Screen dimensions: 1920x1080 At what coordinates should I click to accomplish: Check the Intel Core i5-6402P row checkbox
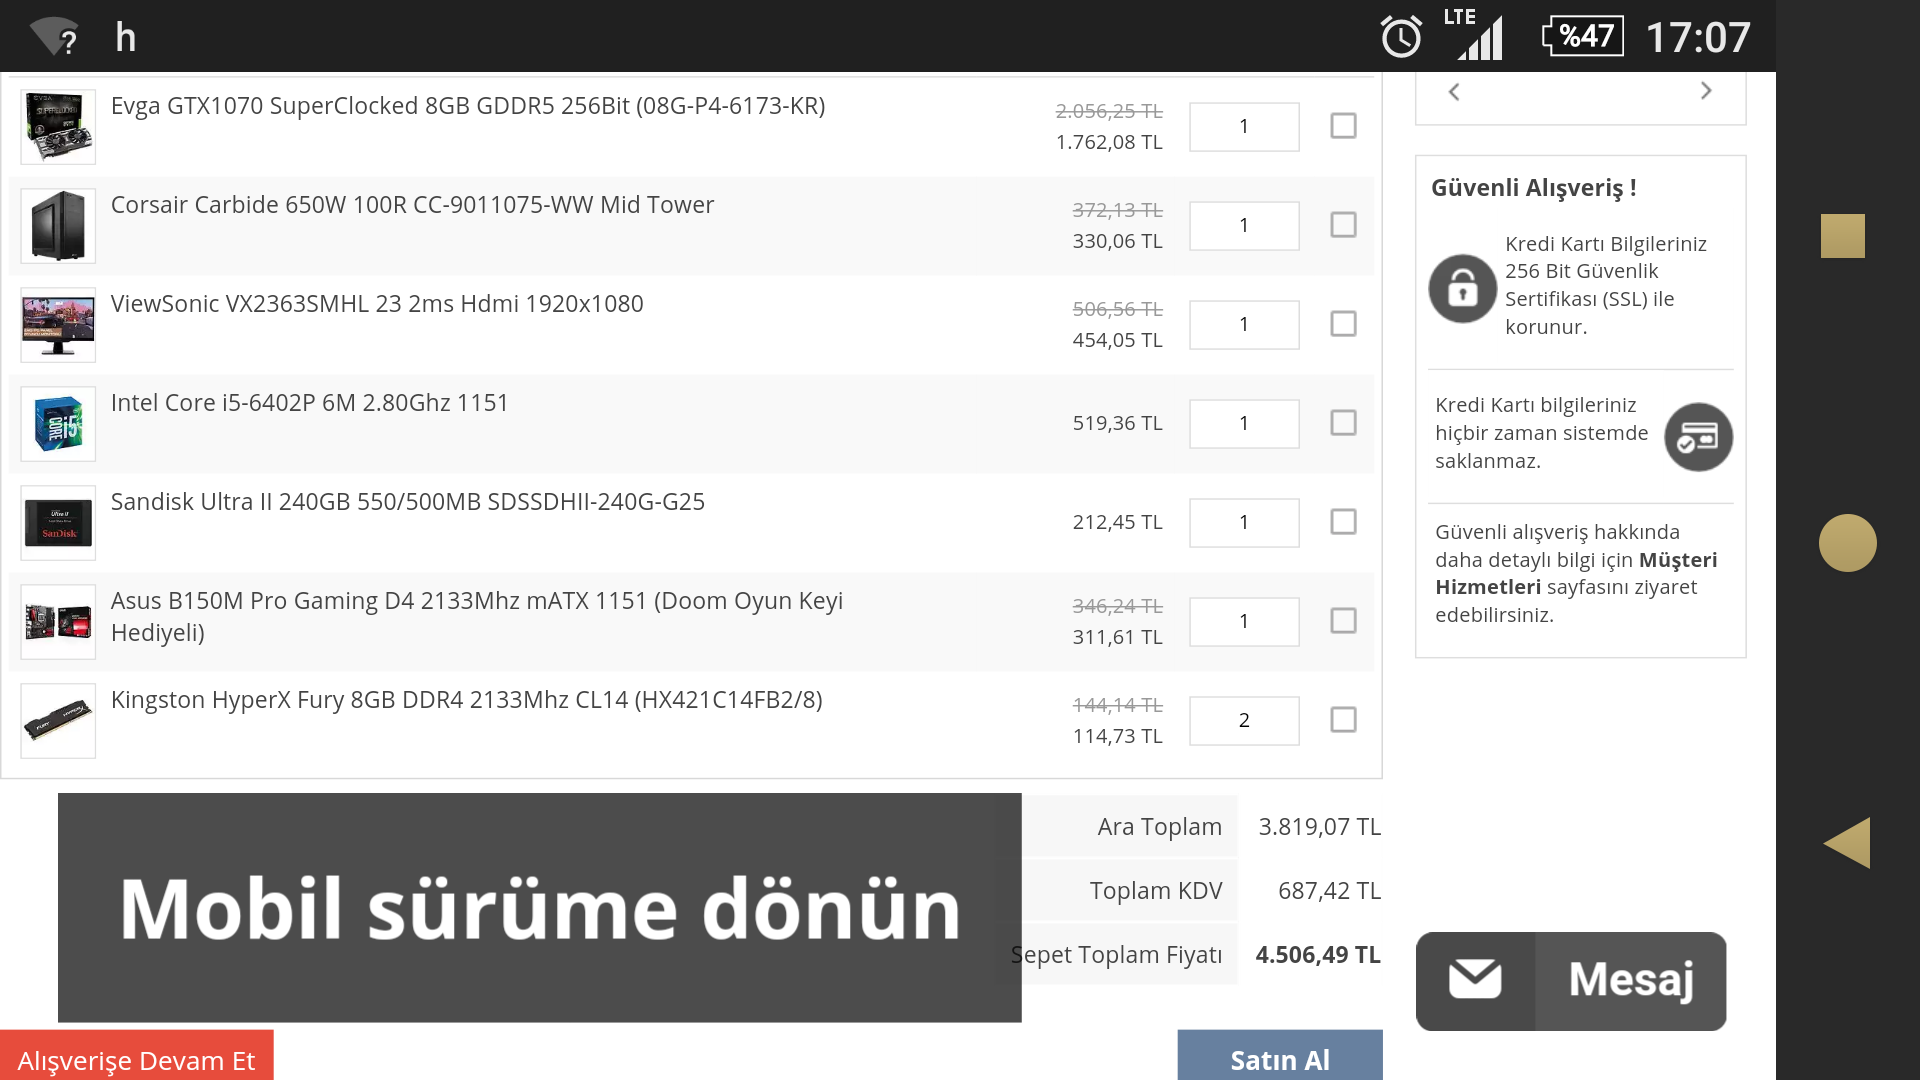(1343, 423)
